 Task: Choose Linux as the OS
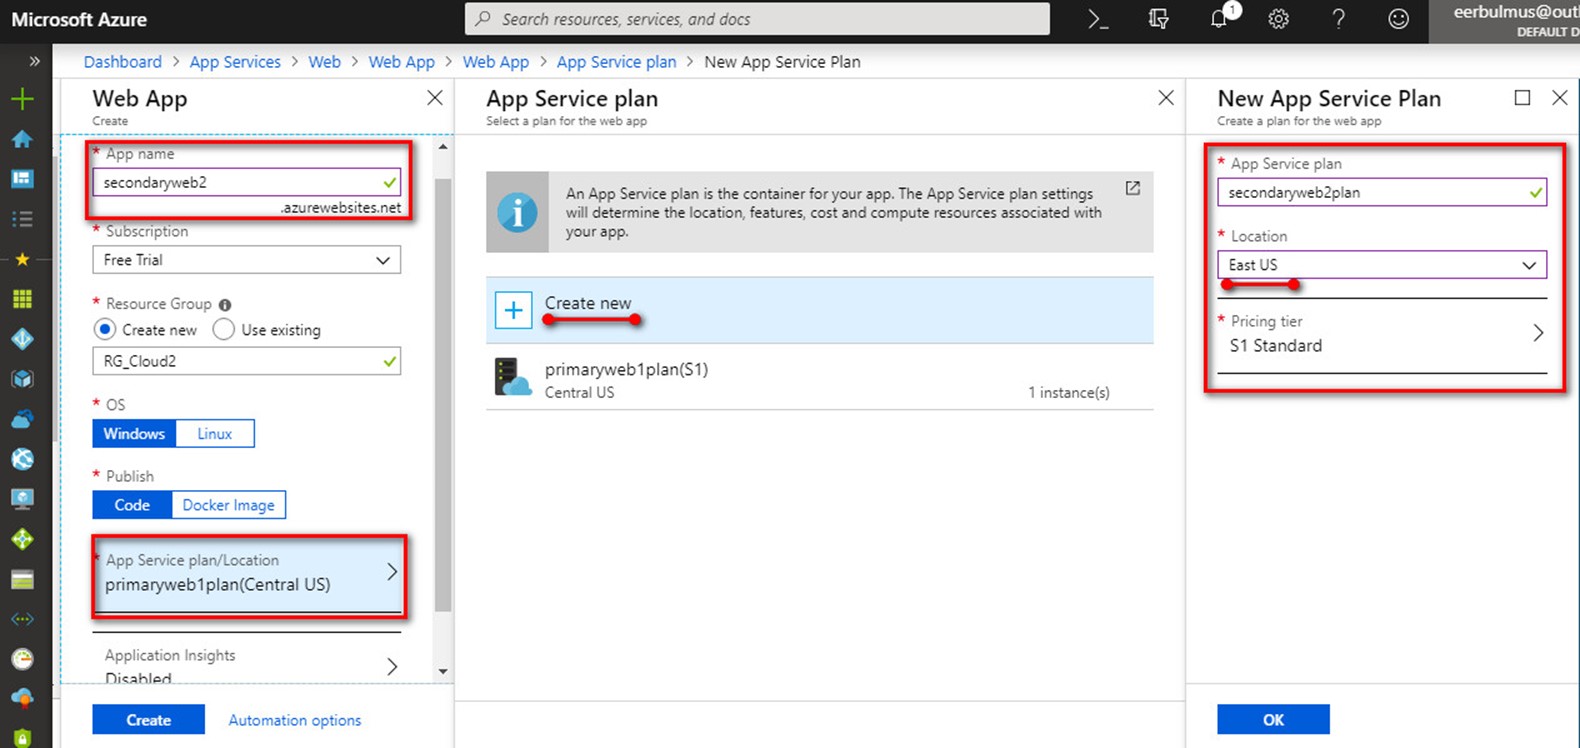214,433
